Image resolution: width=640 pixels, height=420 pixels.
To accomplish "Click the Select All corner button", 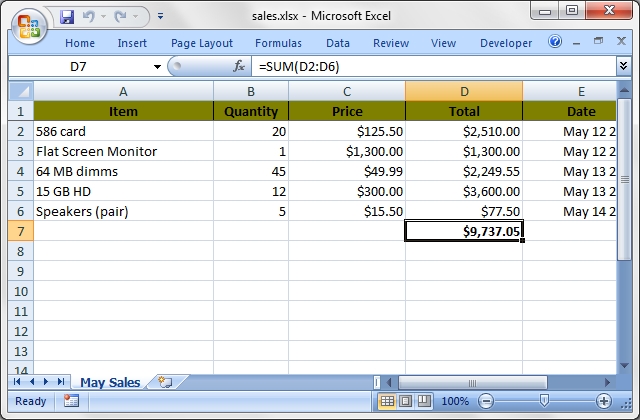I will coord(21,91).
